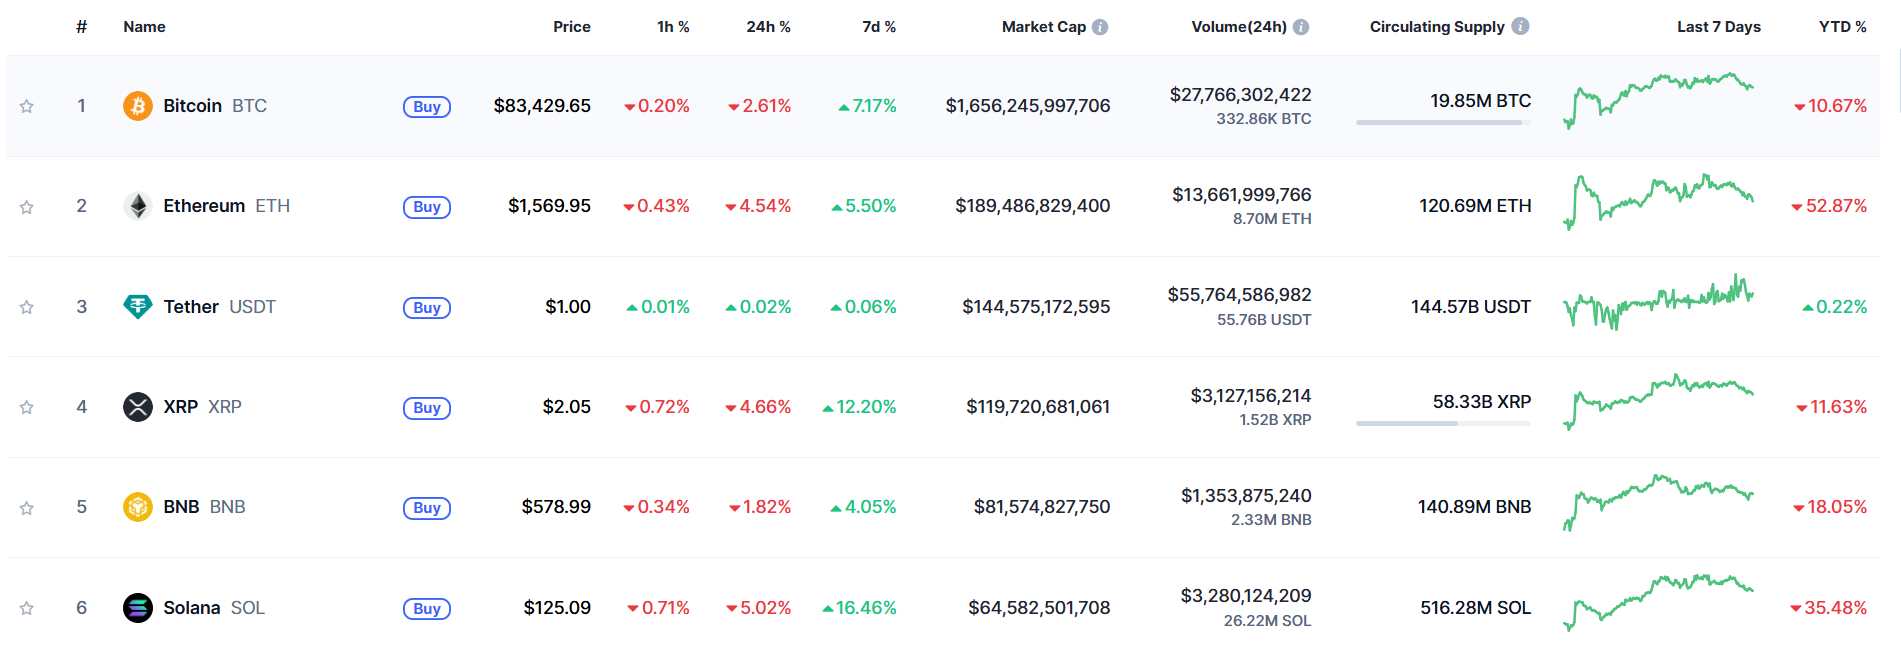
Task: Star Ethereum to add to watchlist
Action: (27, 207)
